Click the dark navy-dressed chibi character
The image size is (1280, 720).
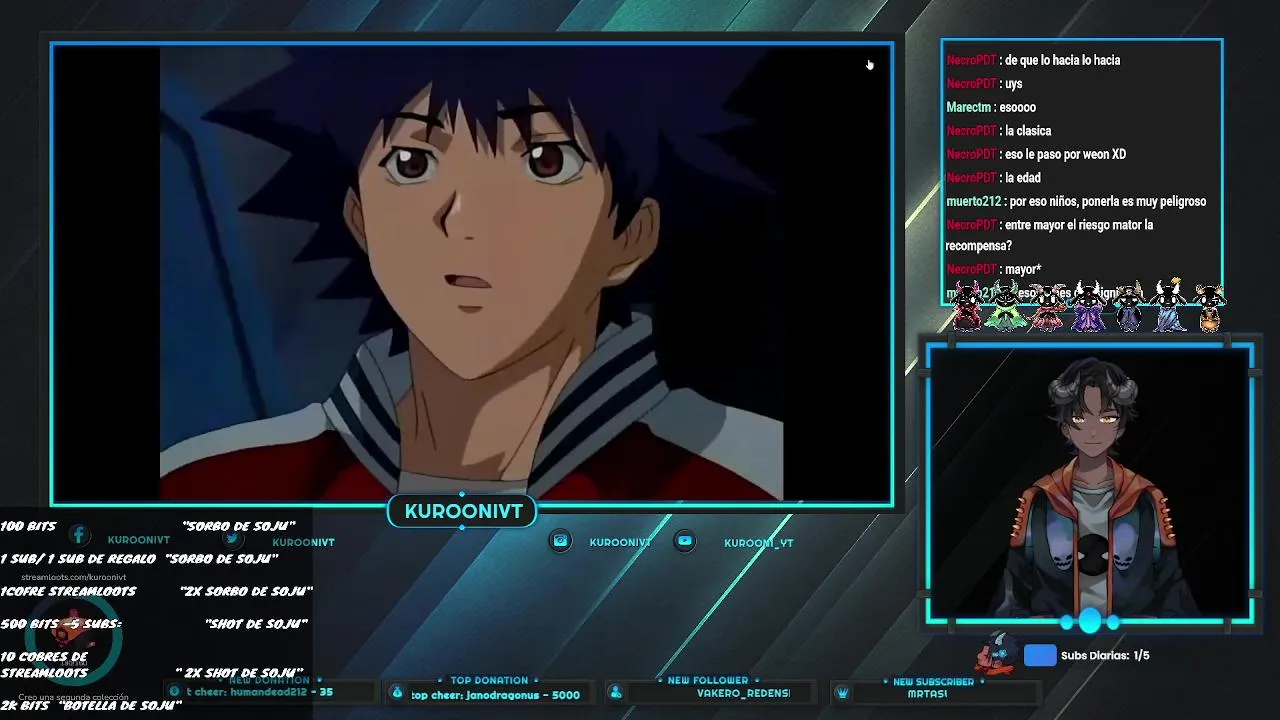(x=1129, y=306)
